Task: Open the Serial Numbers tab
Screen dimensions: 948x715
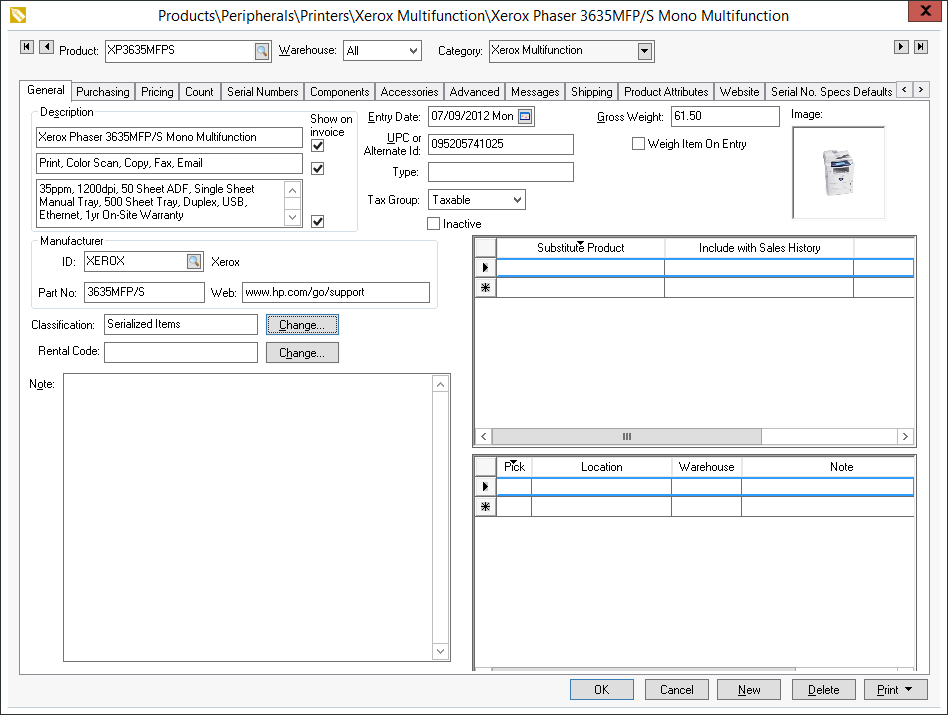Action: tap(262, 92)
